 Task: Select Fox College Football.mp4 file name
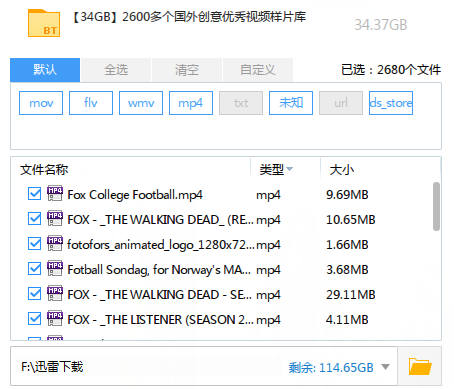(x=135, y=195)
